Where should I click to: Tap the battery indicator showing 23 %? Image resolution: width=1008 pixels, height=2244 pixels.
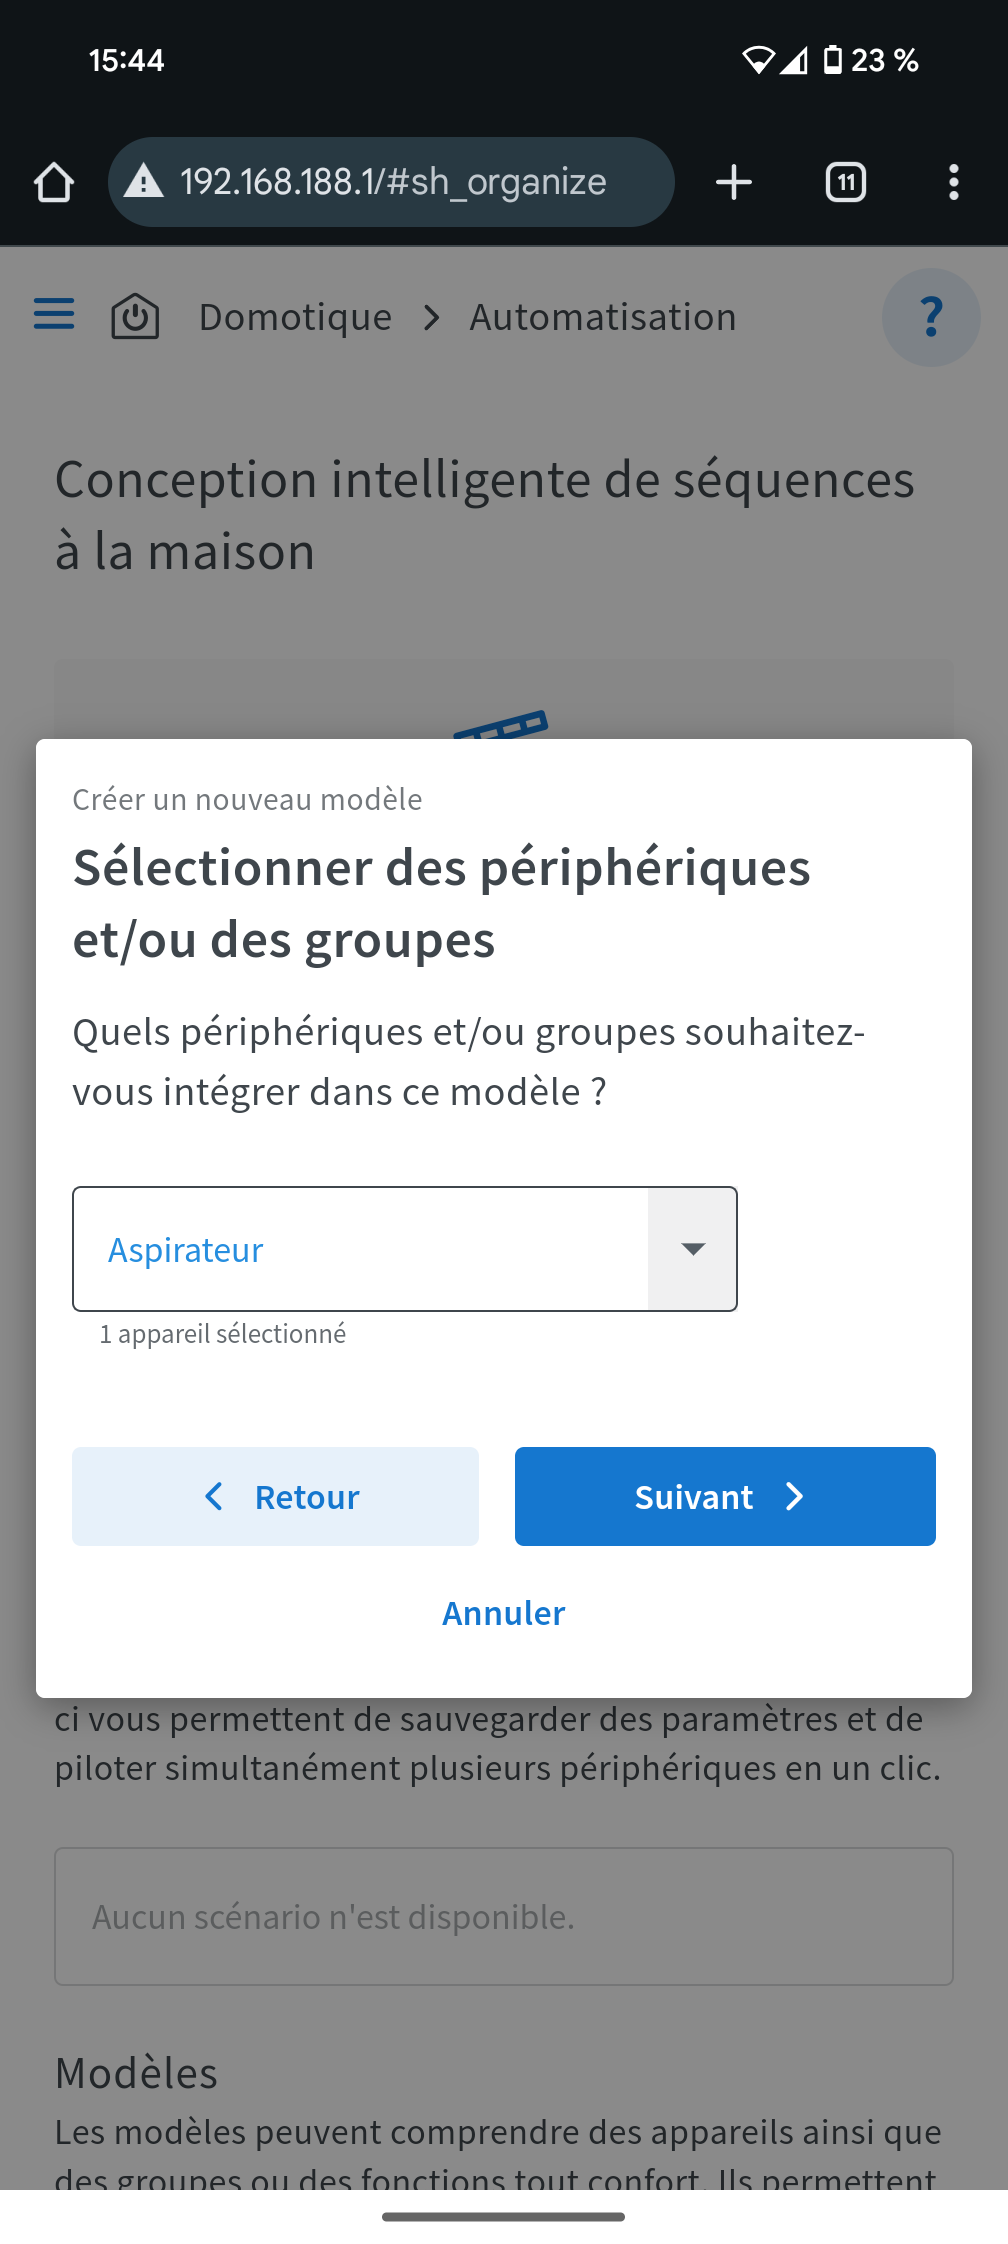pos(870,60)
